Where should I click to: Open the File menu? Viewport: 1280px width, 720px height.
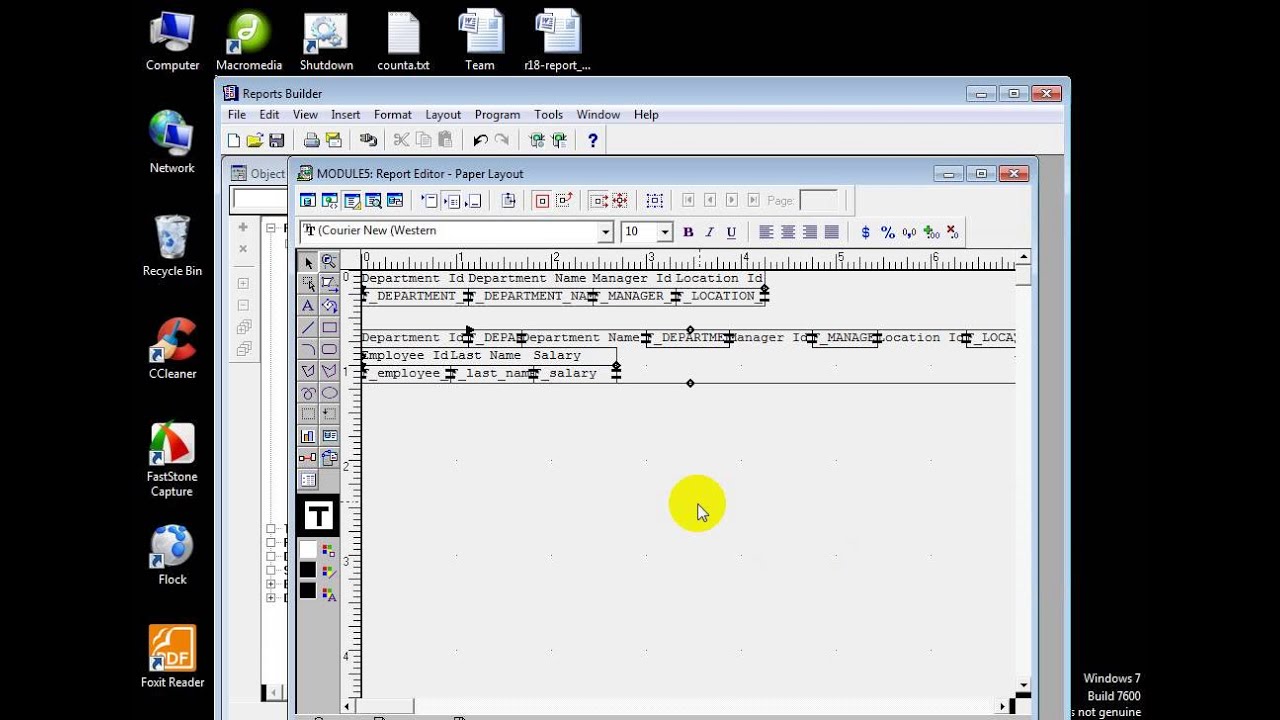coord(237,115)
